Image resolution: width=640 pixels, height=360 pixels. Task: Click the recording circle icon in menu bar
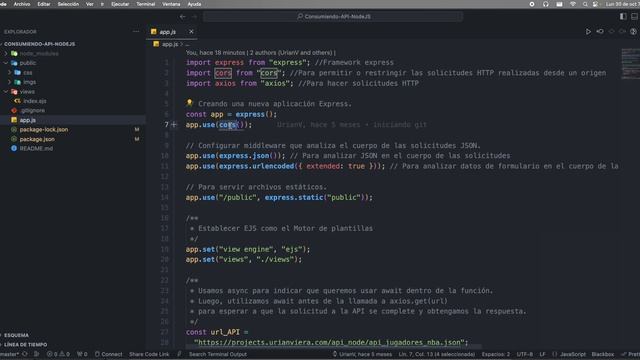tap(532, 4)
